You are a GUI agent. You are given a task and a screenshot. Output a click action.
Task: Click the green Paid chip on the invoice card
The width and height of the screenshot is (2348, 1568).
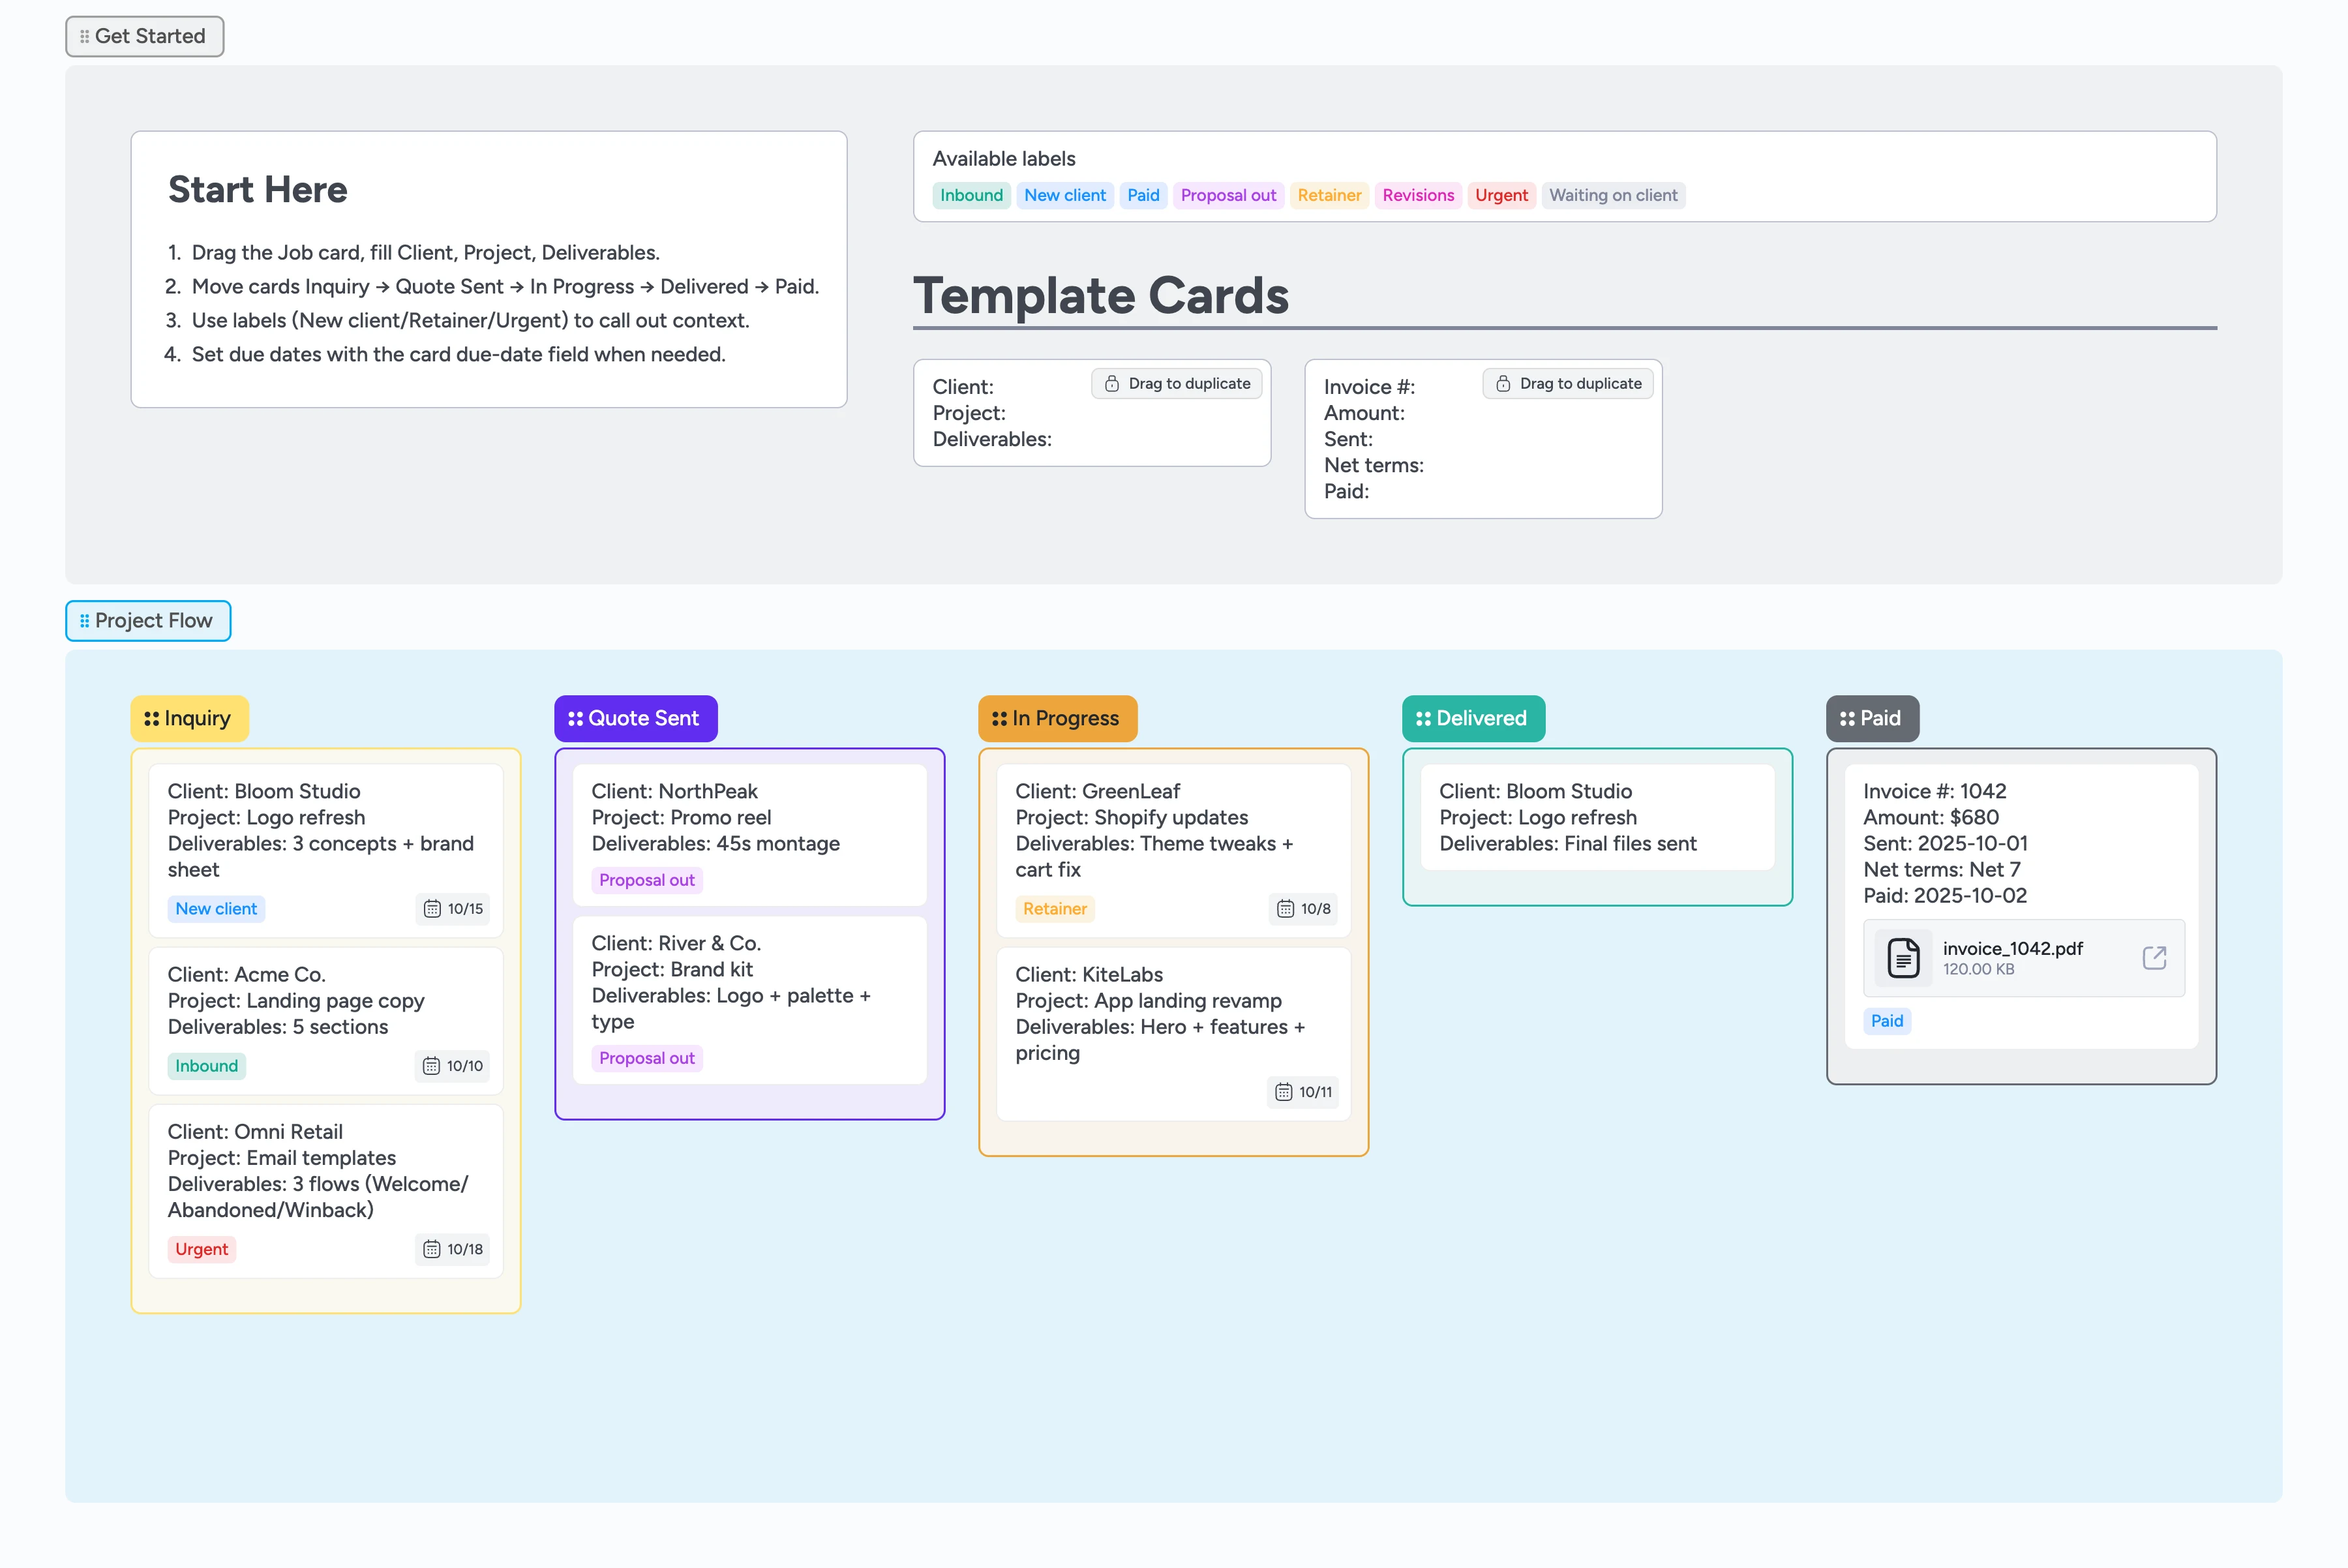[x=1887, y=1021]
